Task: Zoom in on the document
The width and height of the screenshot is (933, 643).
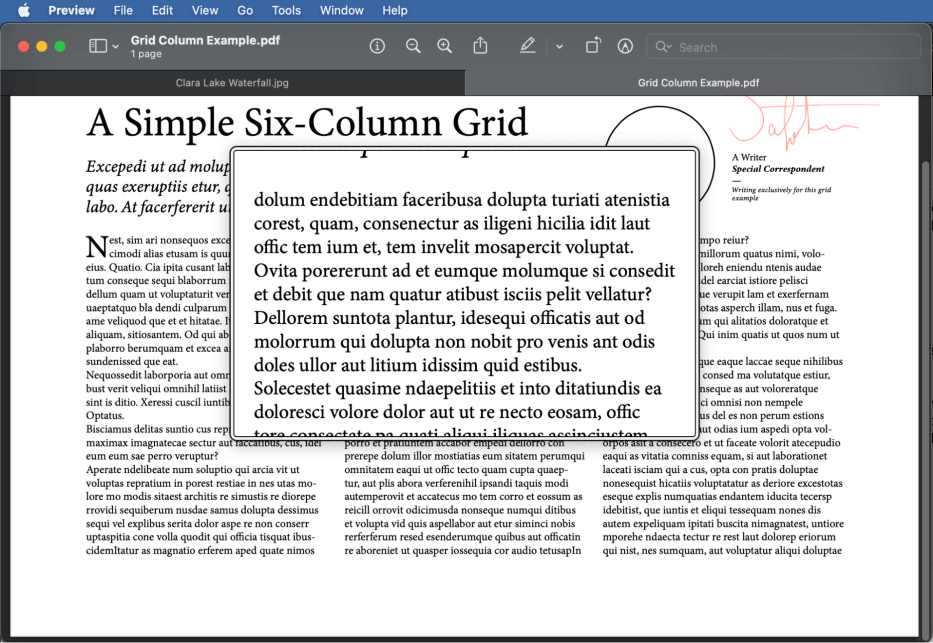Action: coord(444,46)
